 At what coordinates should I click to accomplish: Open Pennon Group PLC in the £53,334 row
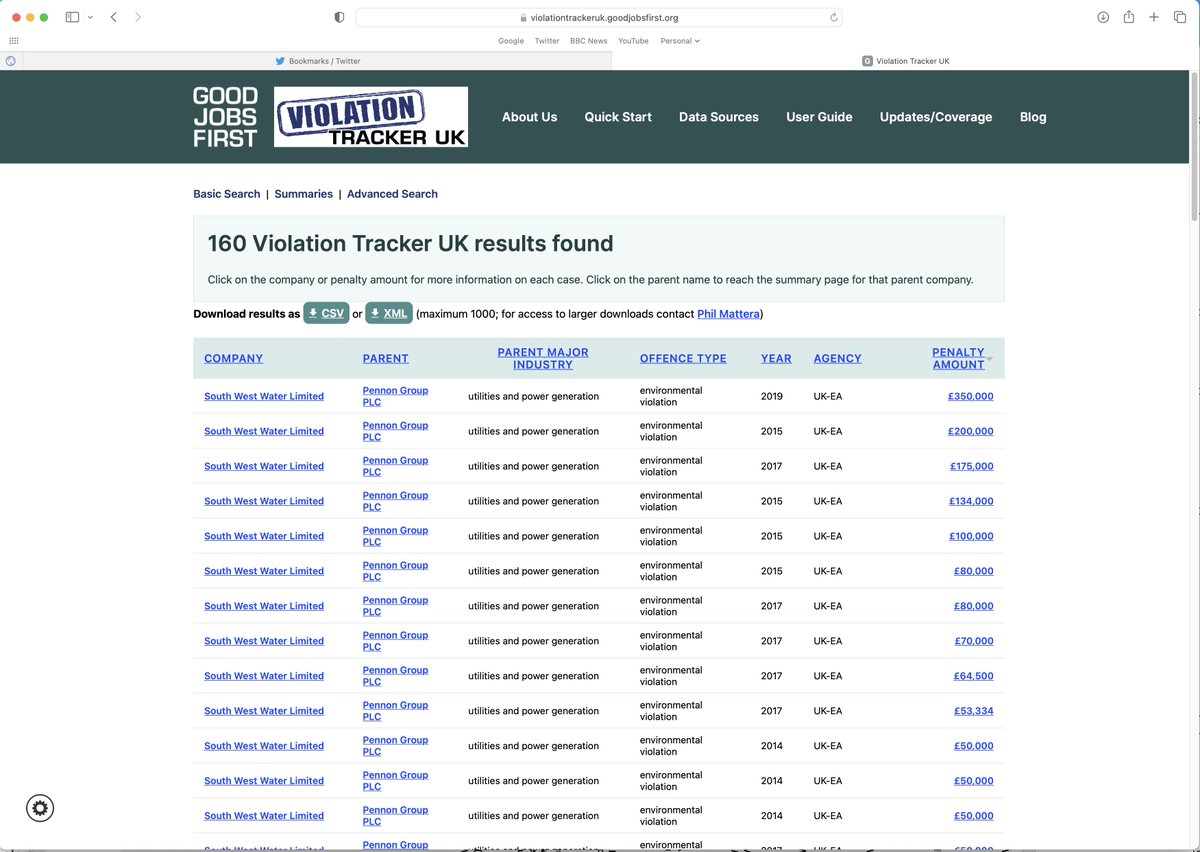click(x=395, y=711)
